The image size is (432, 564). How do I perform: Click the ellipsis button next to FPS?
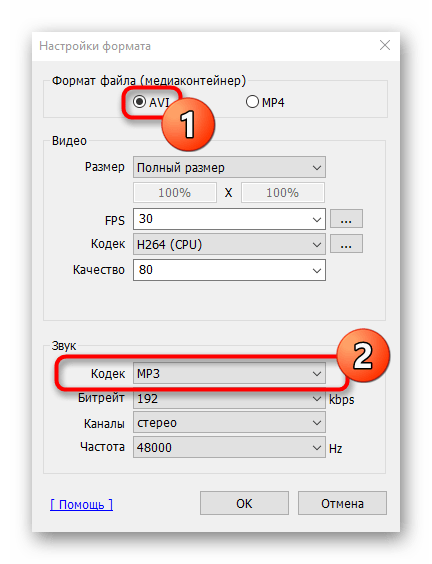pyautogui.click(x=346, y=219)
